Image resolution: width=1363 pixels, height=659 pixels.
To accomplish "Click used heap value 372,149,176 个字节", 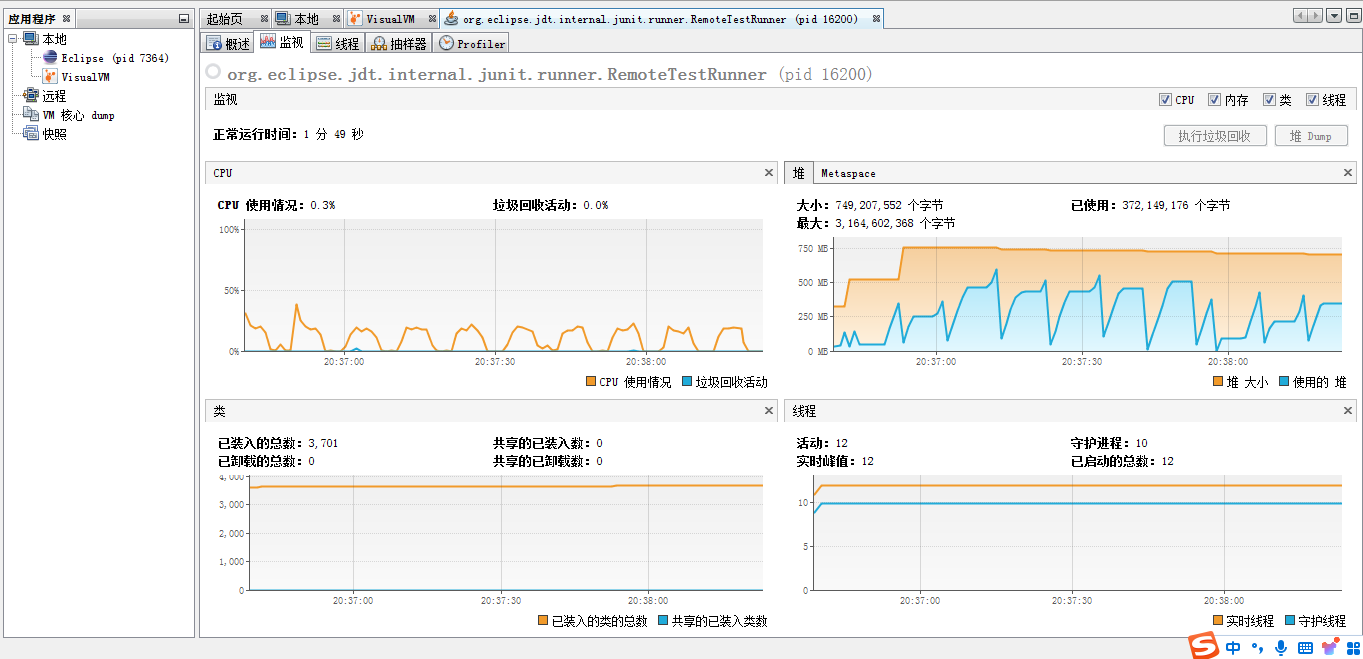I will 1176,205.
